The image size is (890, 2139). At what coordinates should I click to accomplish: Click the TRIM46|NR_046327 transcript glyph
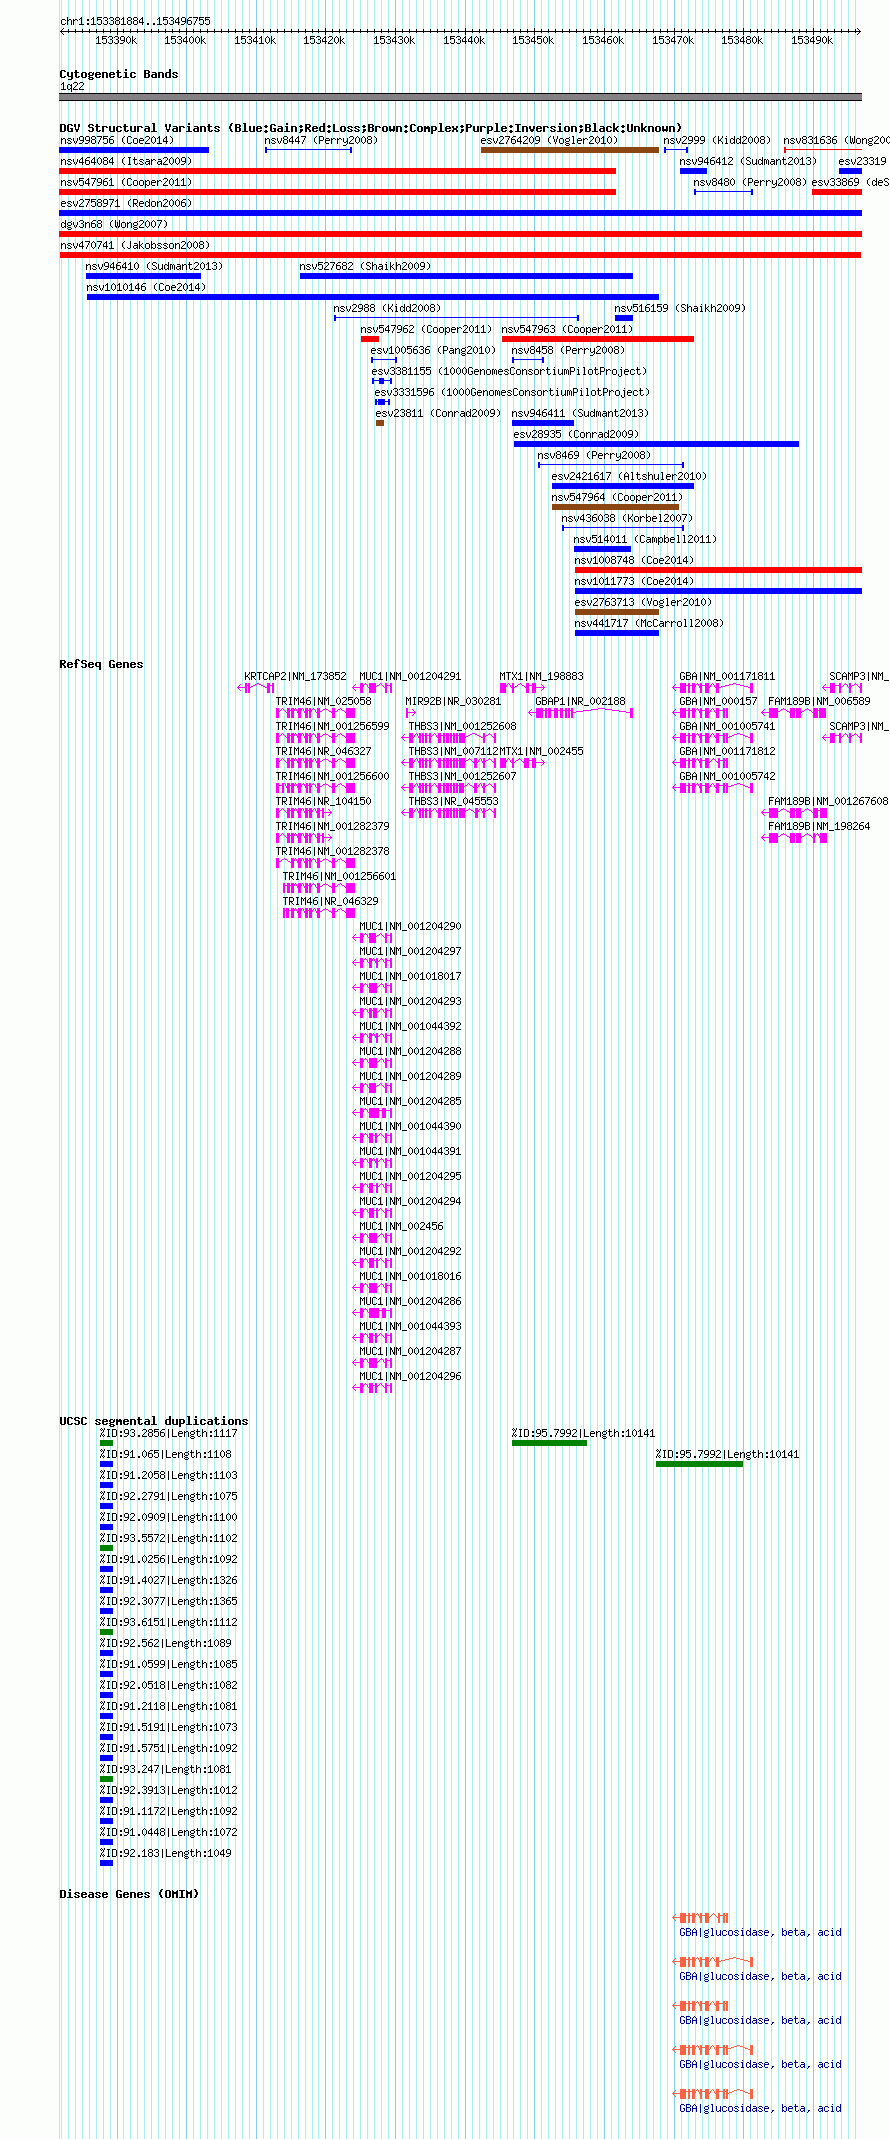click(315, 763)
